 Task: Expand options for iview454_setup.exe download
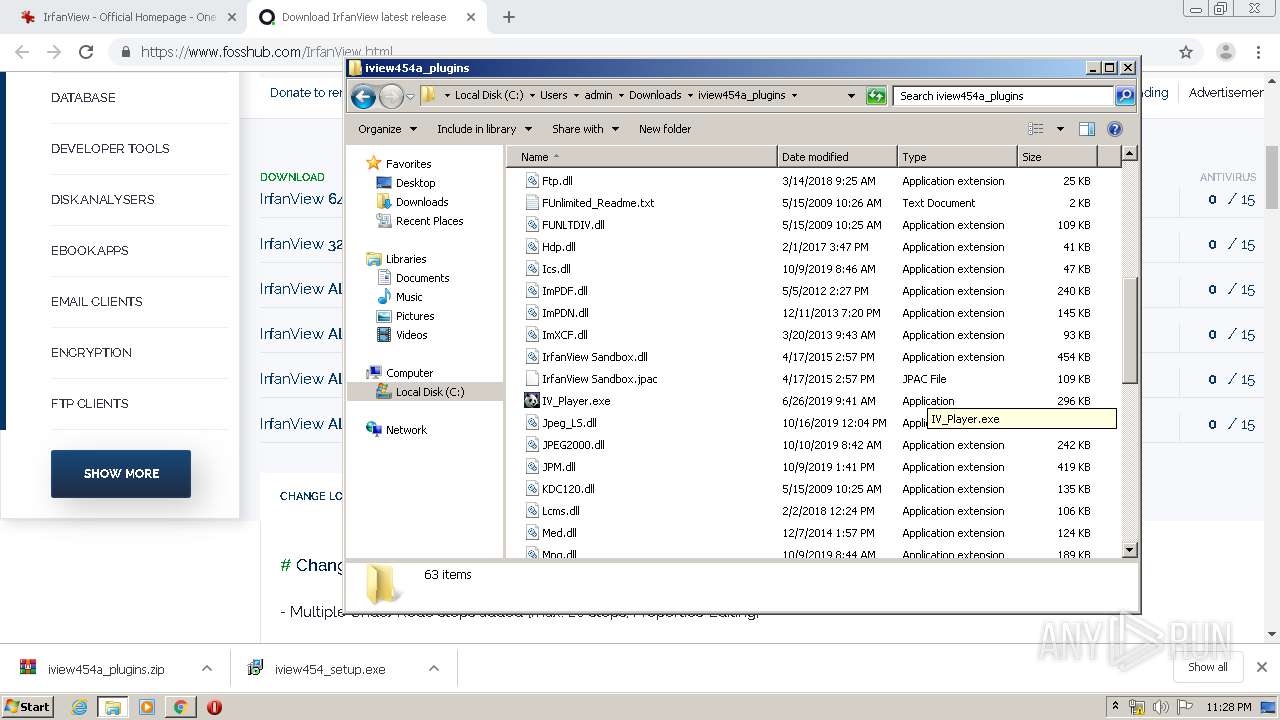point(434,668)
